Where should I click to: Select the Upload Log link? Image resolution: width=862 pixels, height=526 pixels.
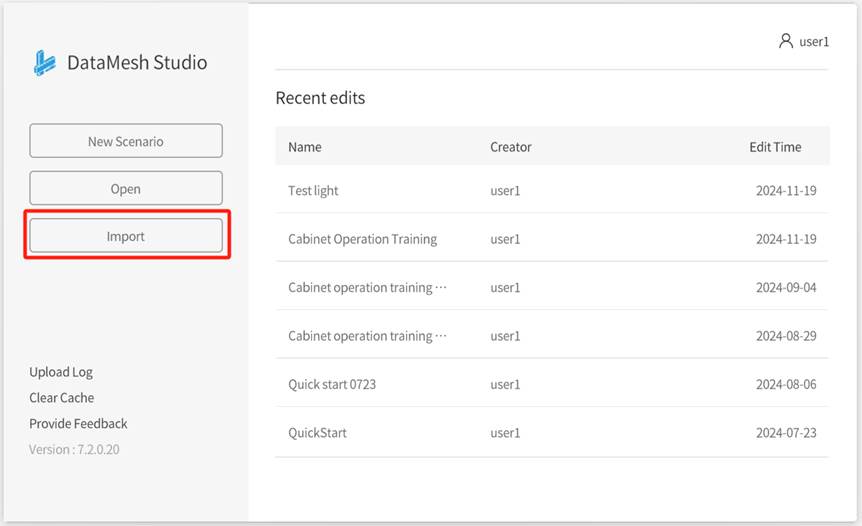coord(61,372)
